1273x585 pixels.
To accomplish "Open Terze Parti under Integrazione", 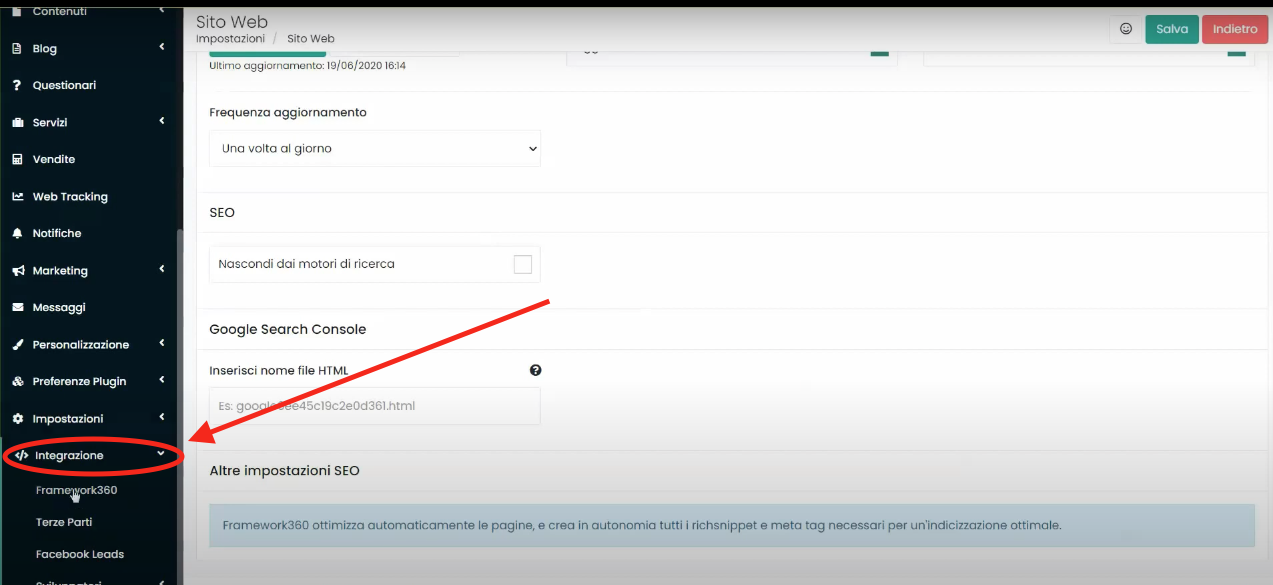I will [64, 522].
